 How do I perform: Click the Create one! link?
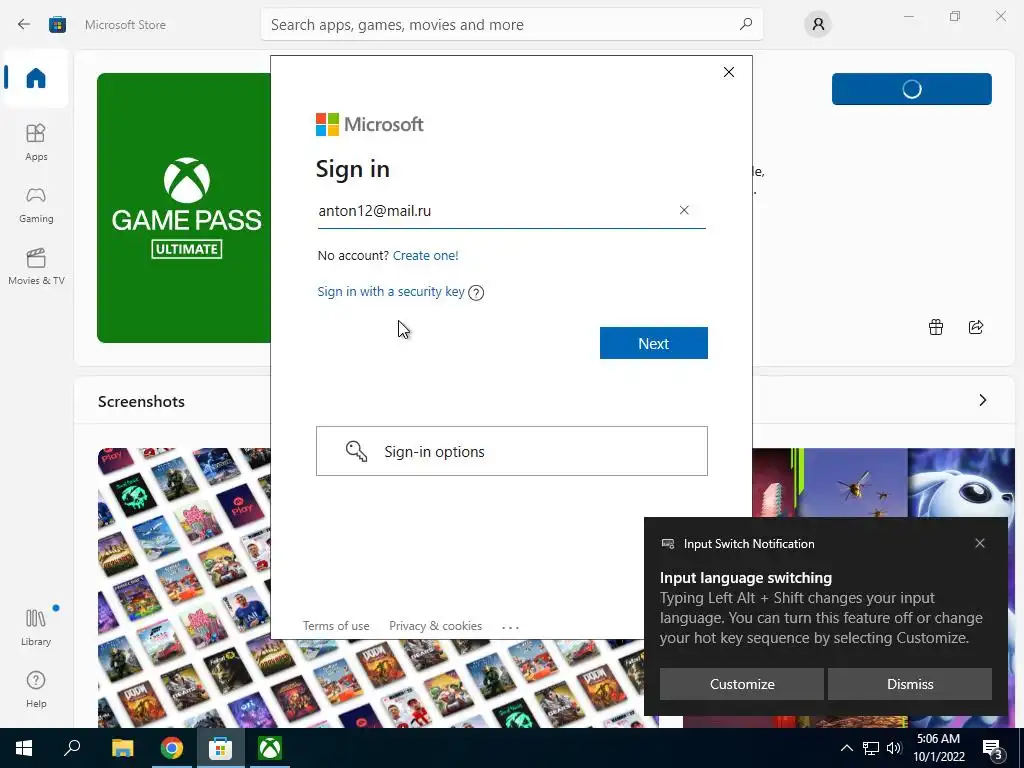coord(425,255)
